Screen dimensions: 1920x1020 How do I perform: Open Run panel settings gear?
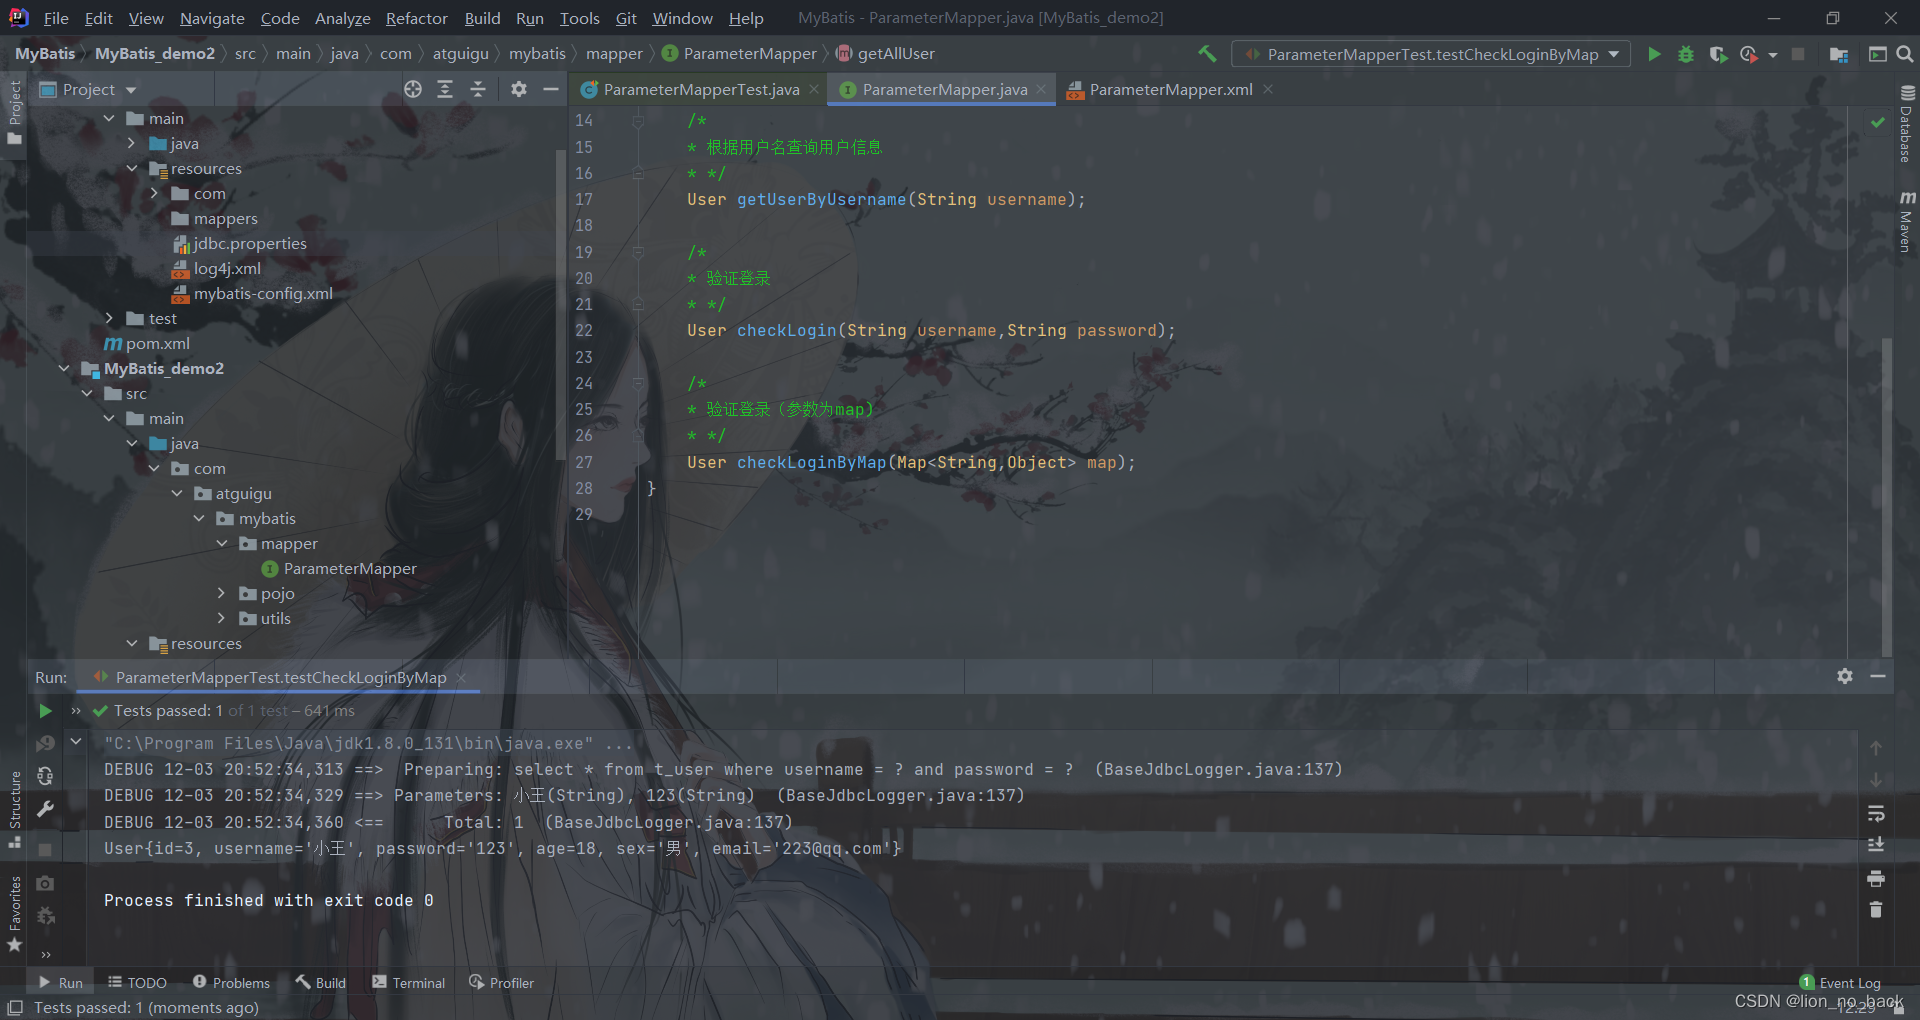click(1845, 676)
